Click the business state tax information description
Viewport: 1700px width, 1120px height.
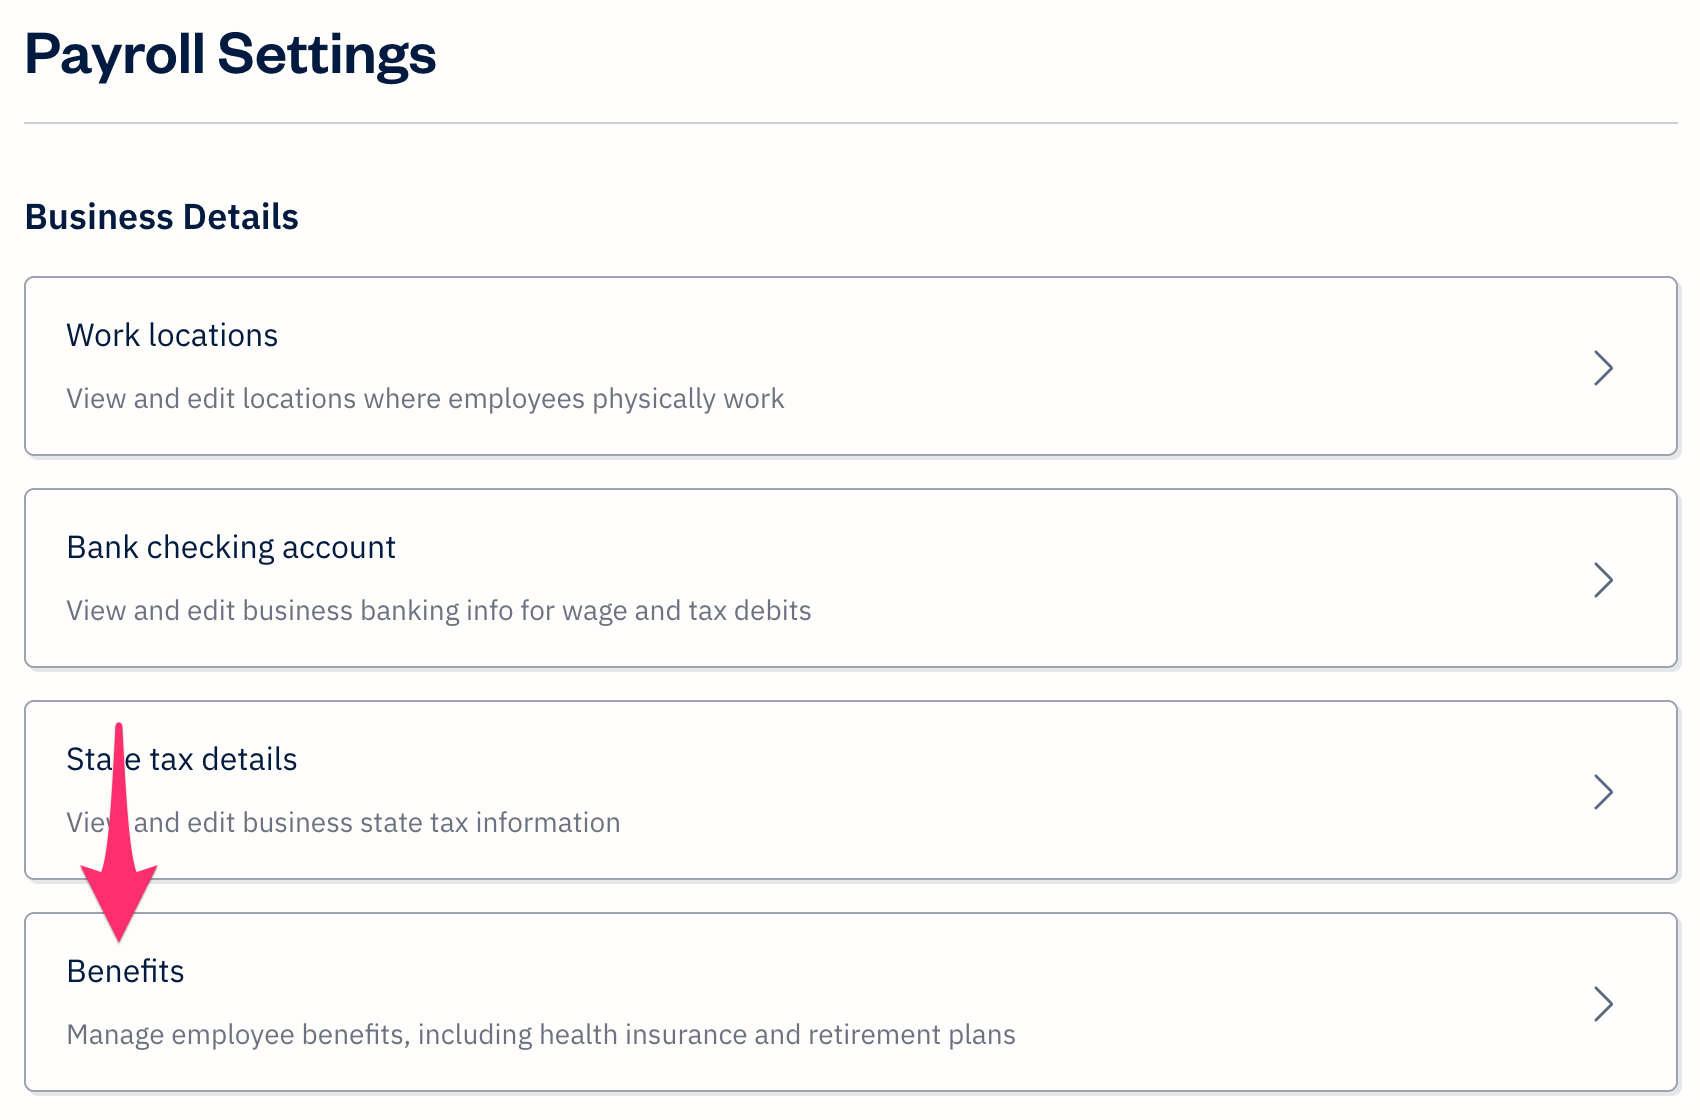click(x=343, y=823)
